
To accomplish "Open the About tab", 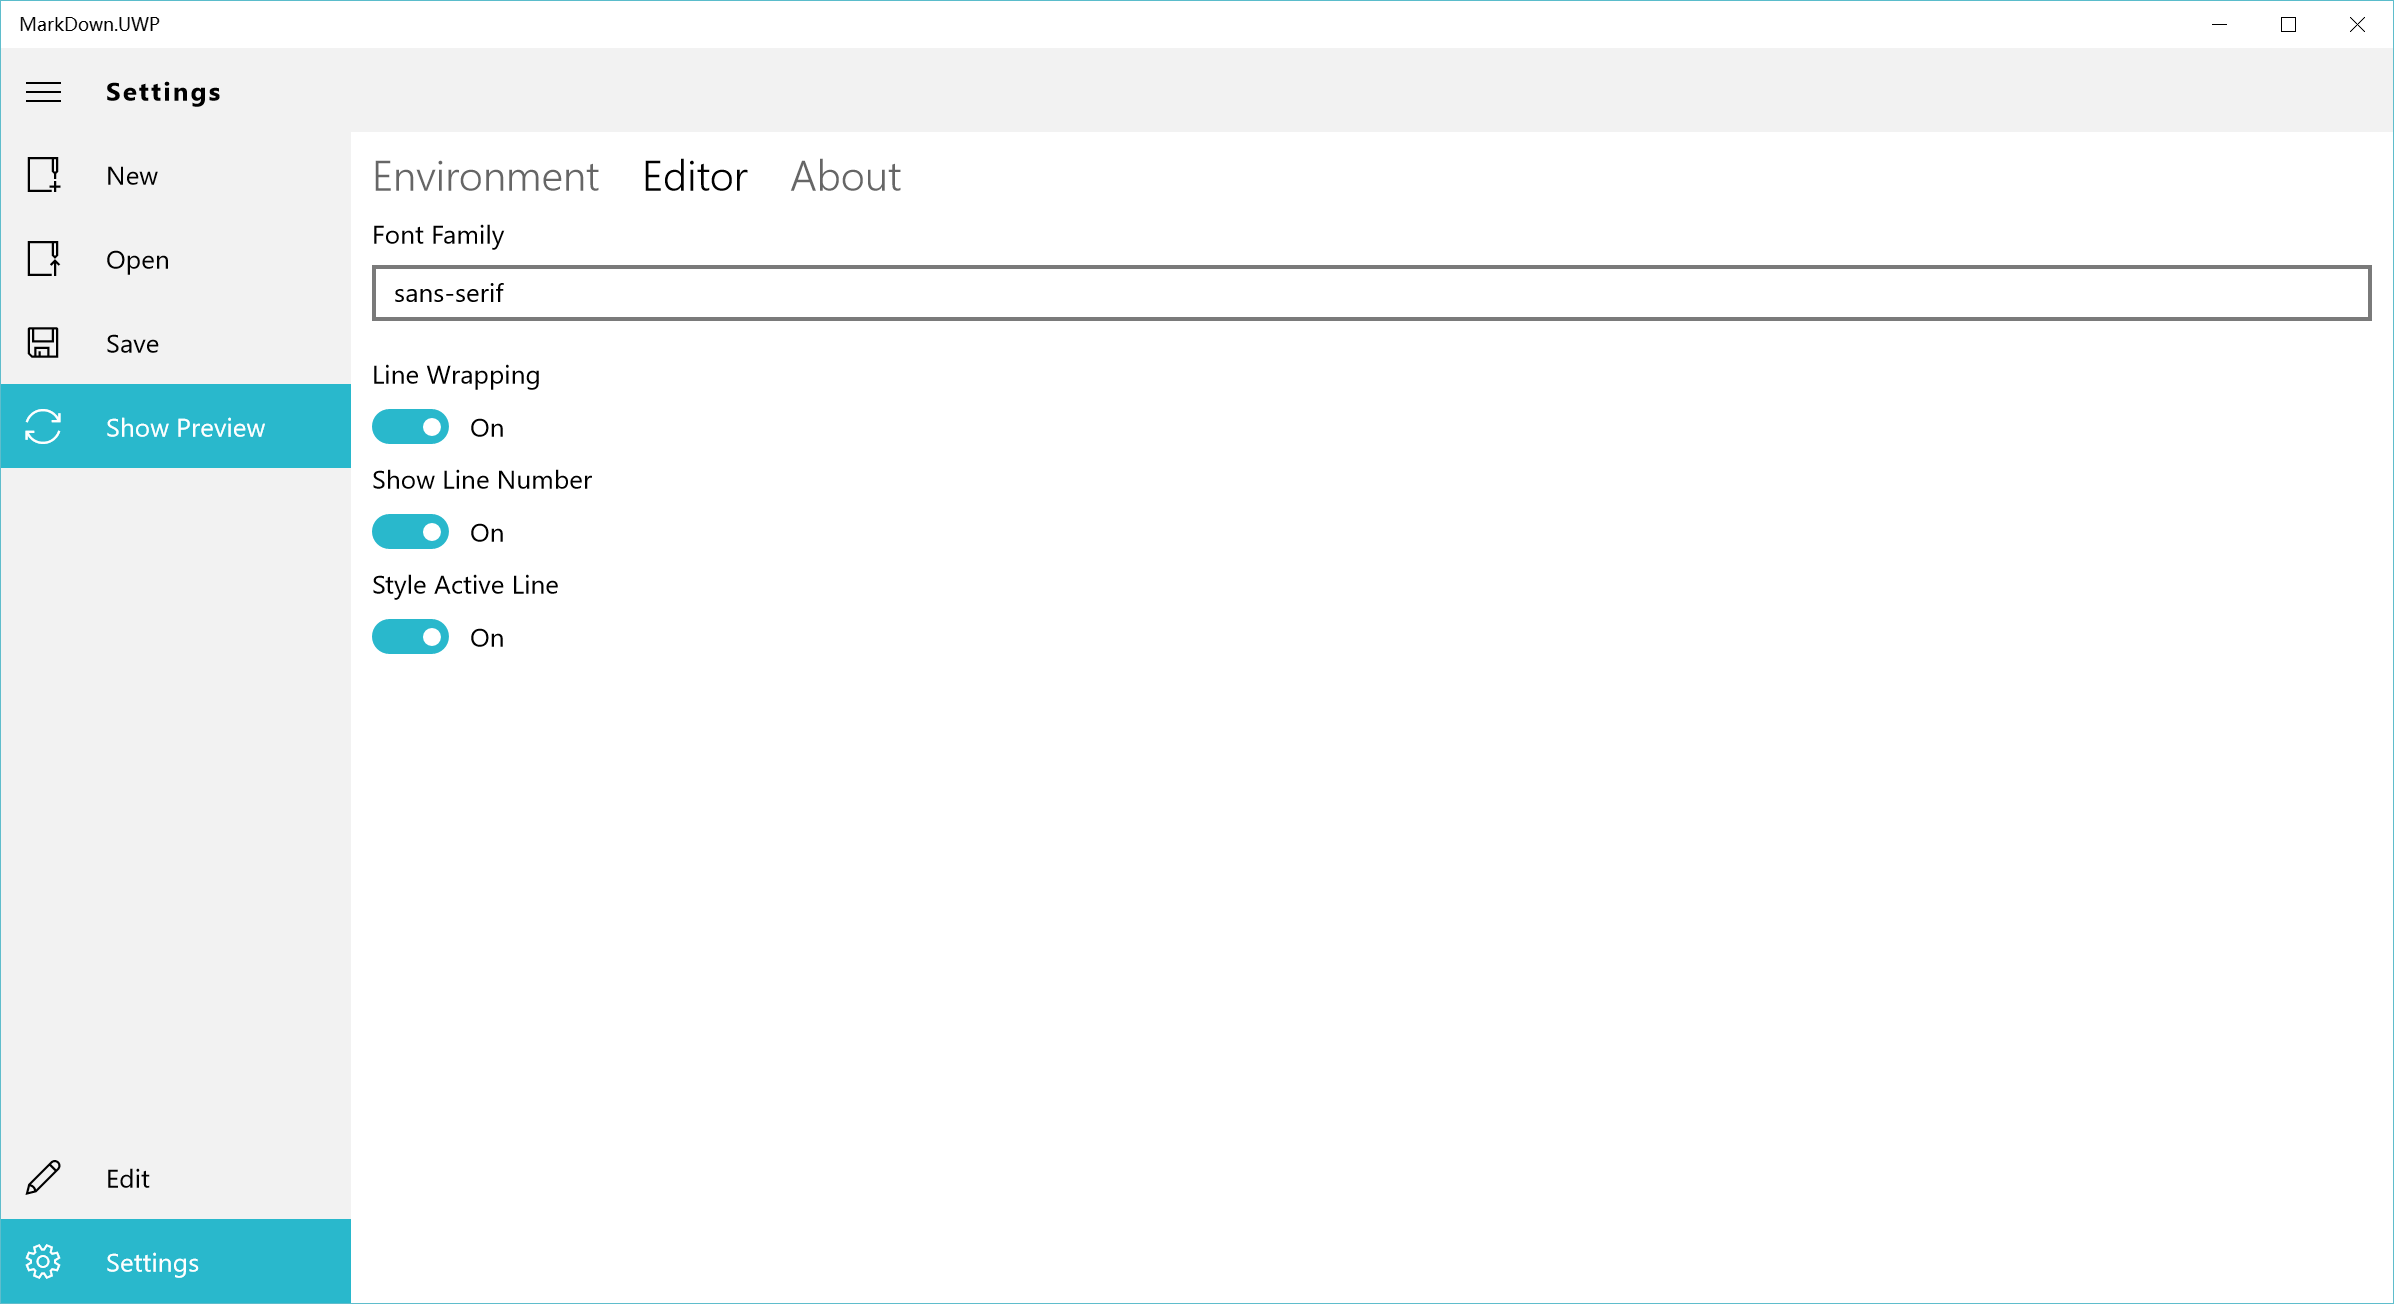I will click(x=845, y=177).
